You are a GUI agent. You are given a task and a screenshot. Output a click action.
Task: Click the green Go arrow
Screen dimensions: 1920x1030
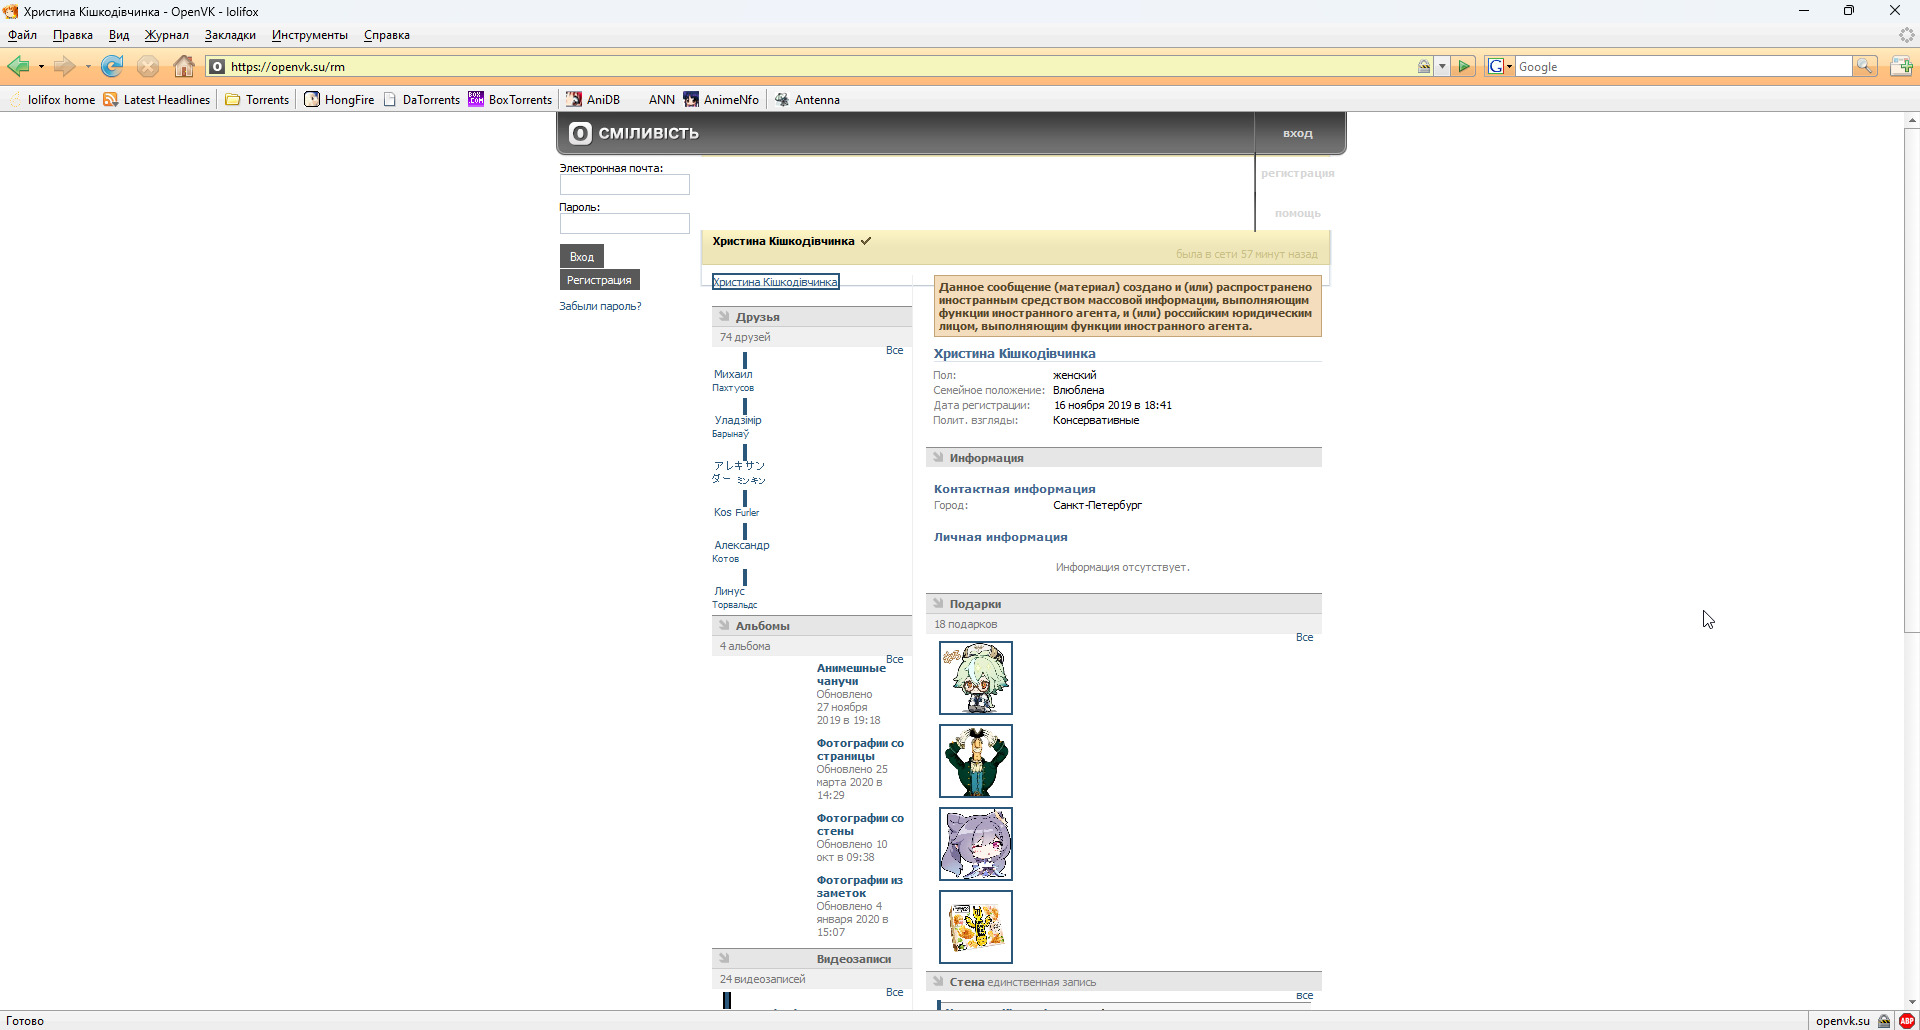1464,67
